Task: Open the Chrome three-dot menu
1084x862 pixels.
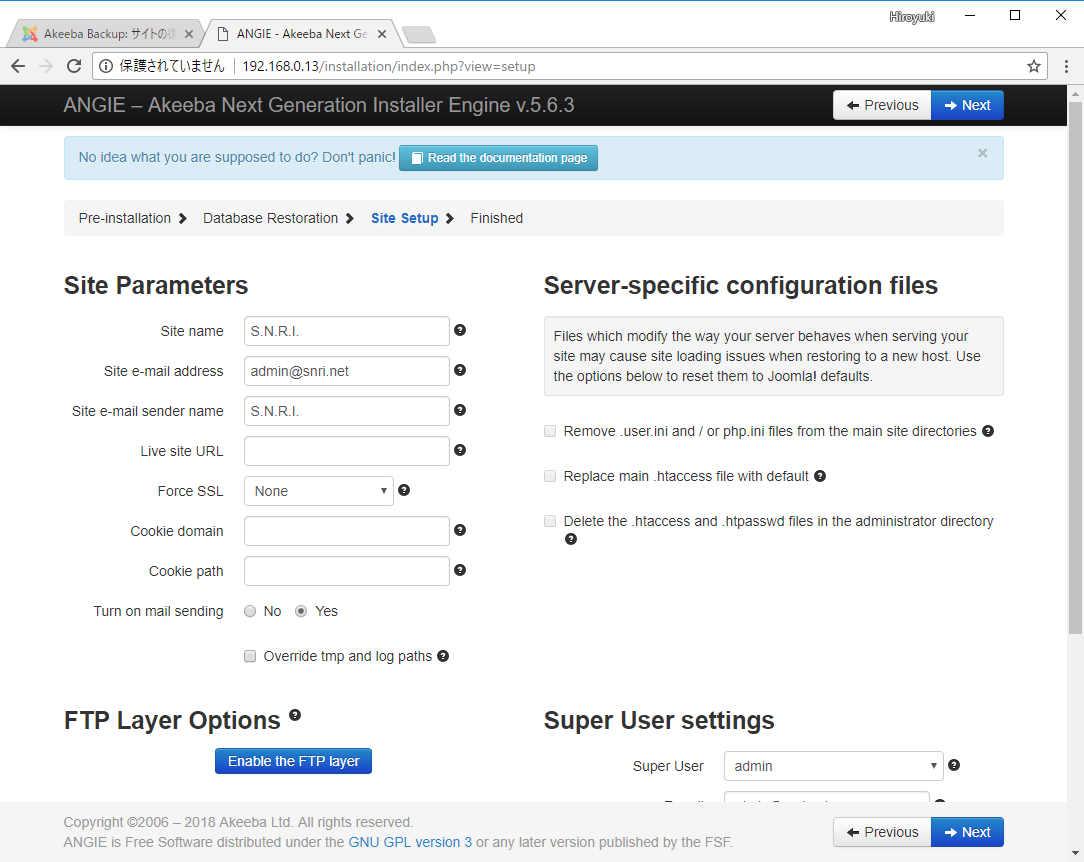Action: pyautogui.click(x=1066, y=66)
